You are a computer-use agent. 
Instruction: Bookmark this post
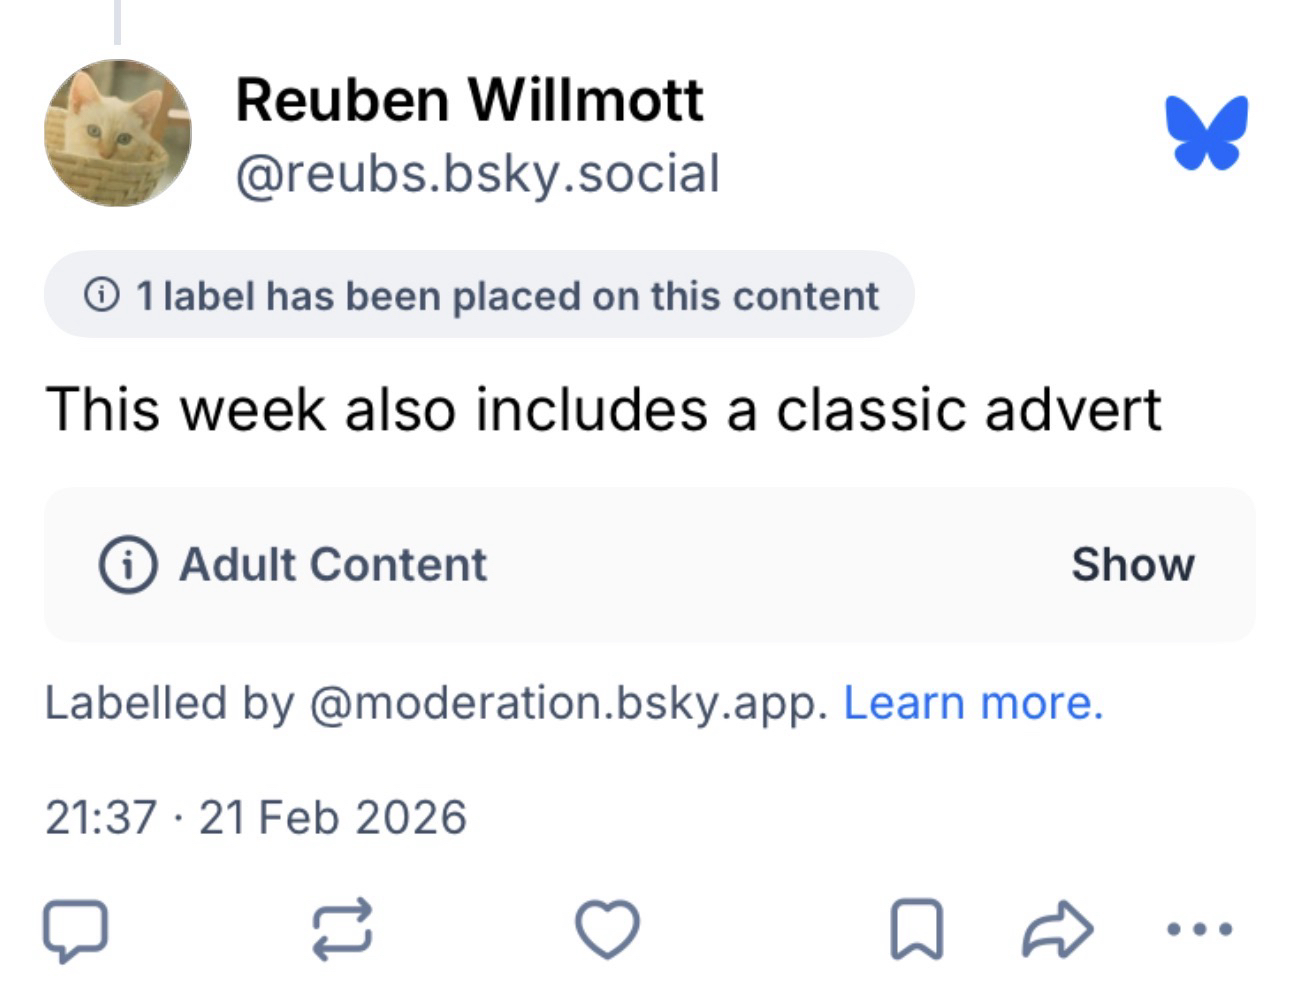pyautogui.click(x=916, y=930)
